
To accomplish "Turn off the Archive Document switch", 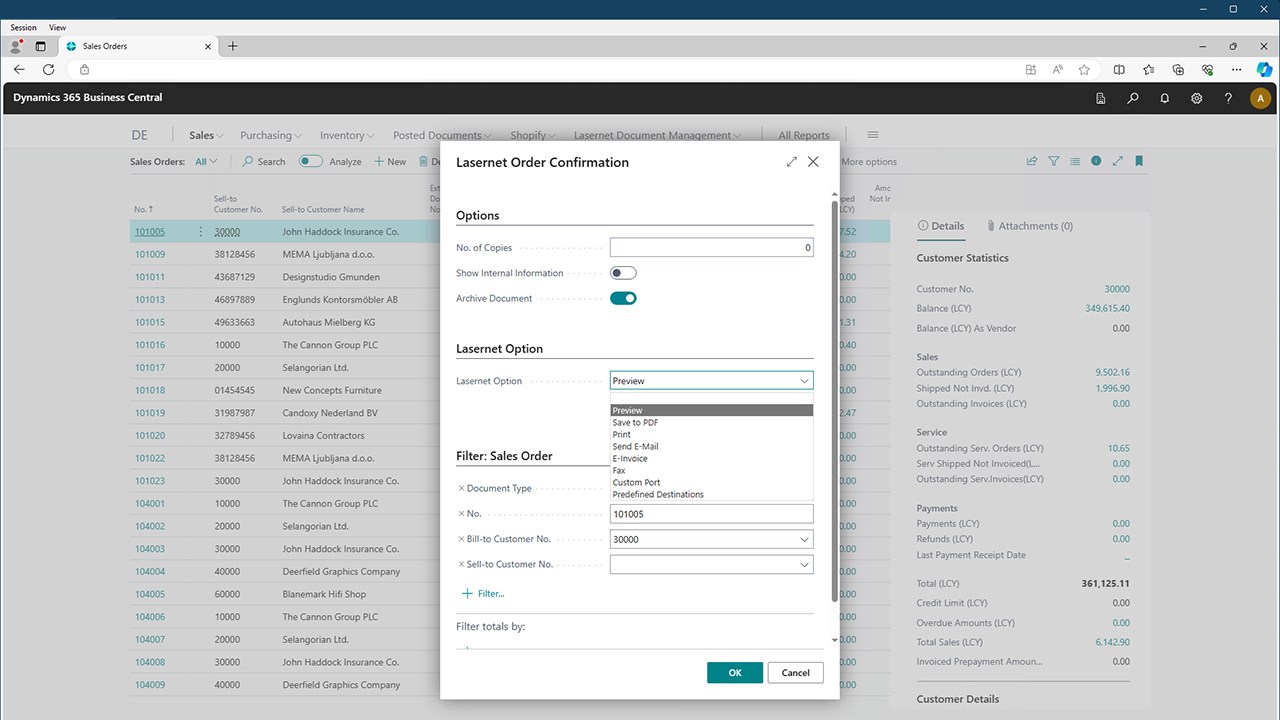I will coord(623,298).
